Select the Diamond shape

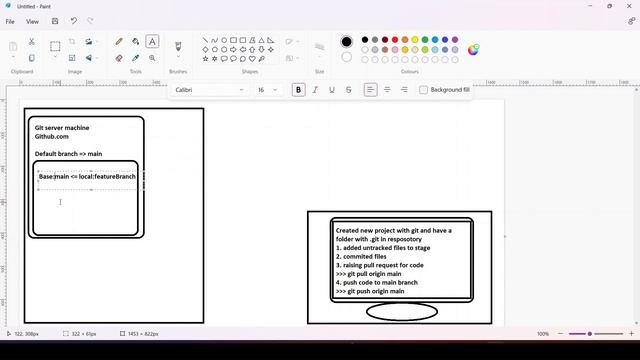pos(205,49)
